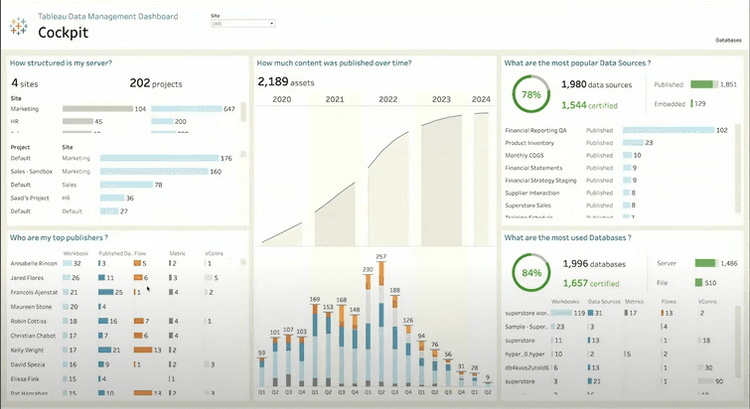Click the 2,189 assets total

[286, 82]
